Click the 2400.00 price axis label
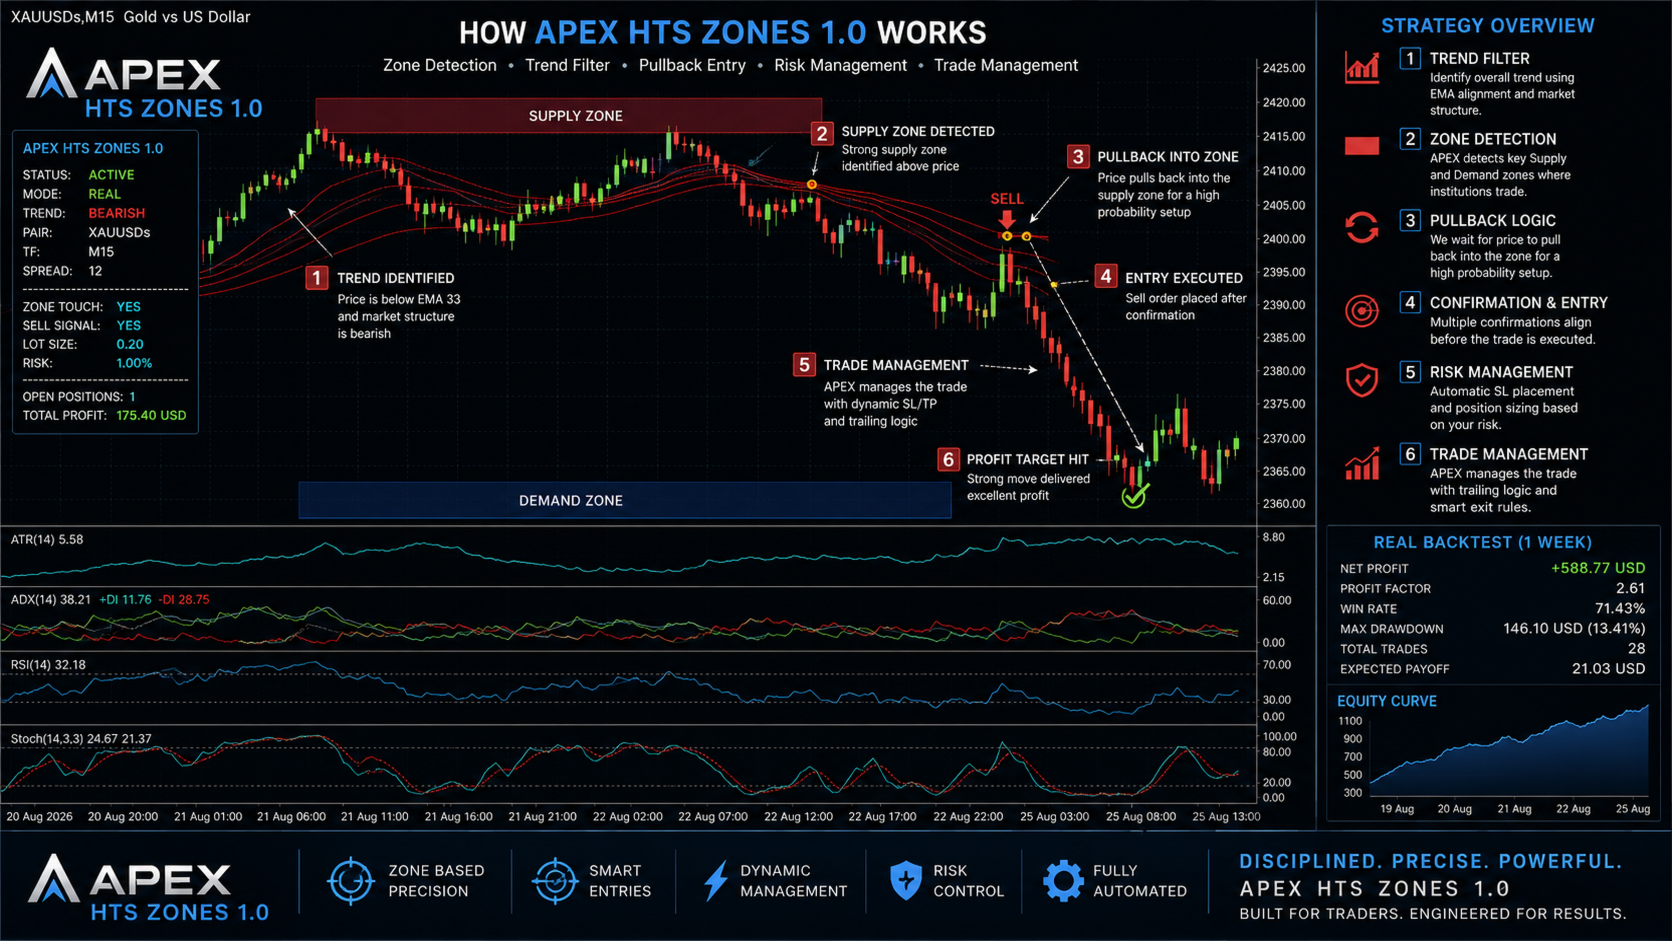Image resolution: width=1672 pixels, height=941 pixels. tap(1284, 239)
